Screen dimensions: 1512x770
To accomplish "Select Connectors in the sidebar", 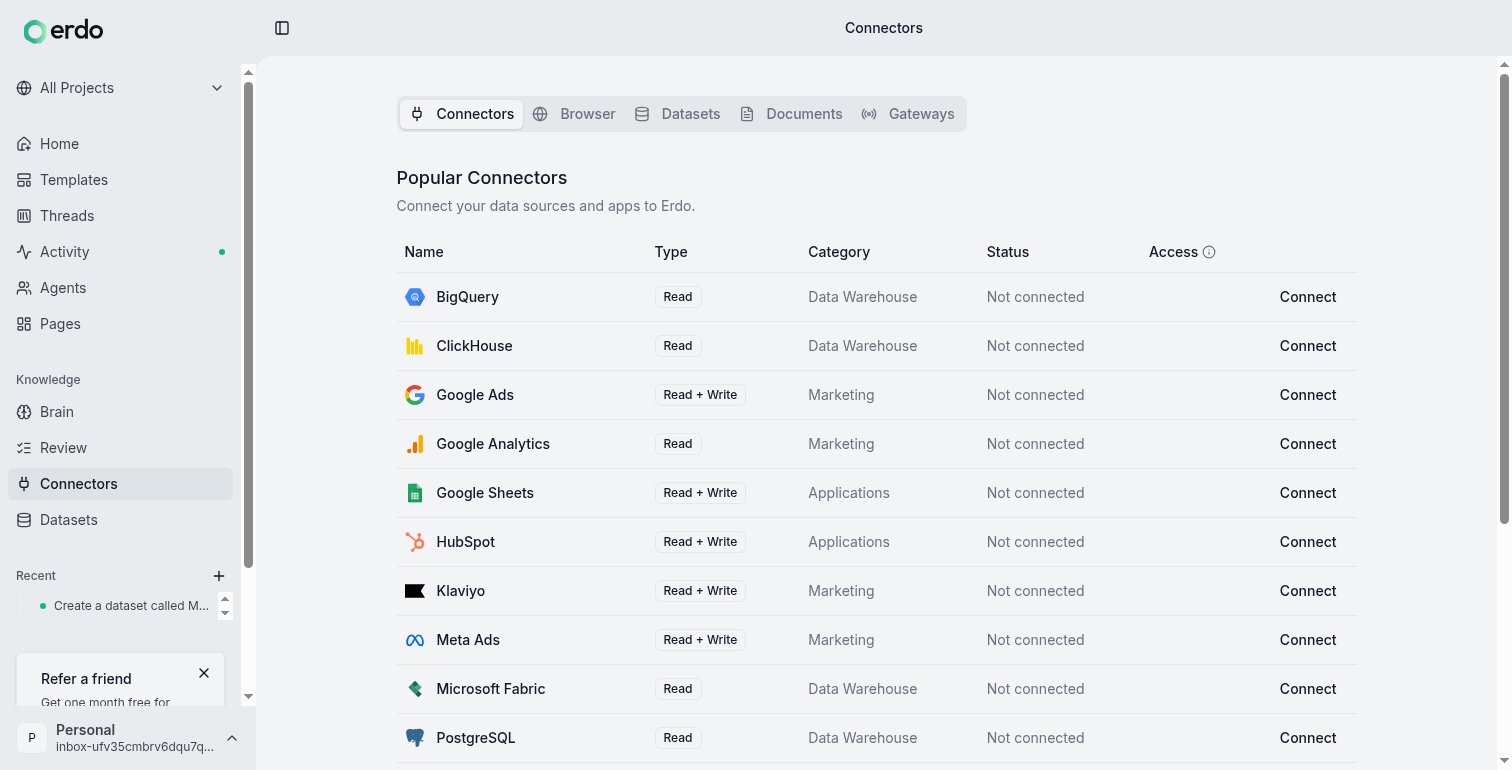I will [120, 484].
